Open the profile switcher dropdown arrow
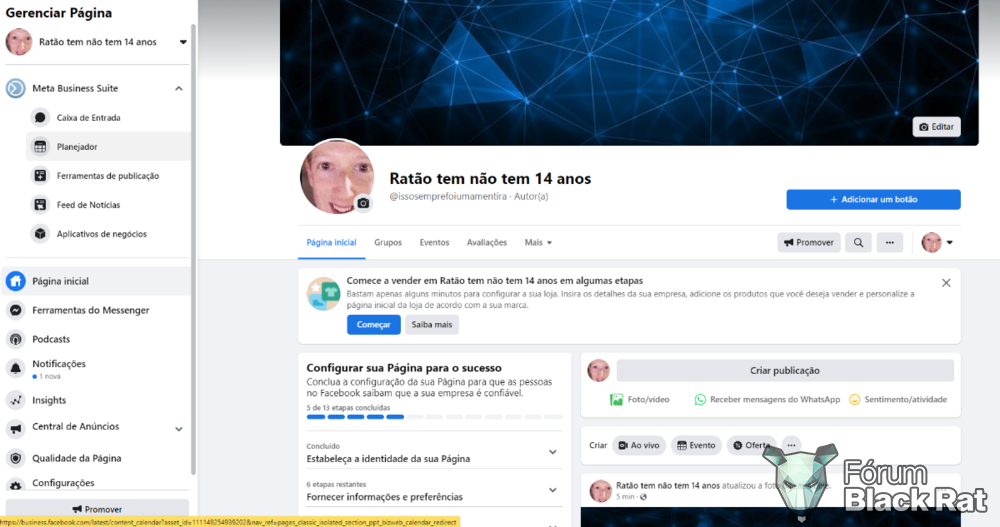1000x527 pixels. 950,242
